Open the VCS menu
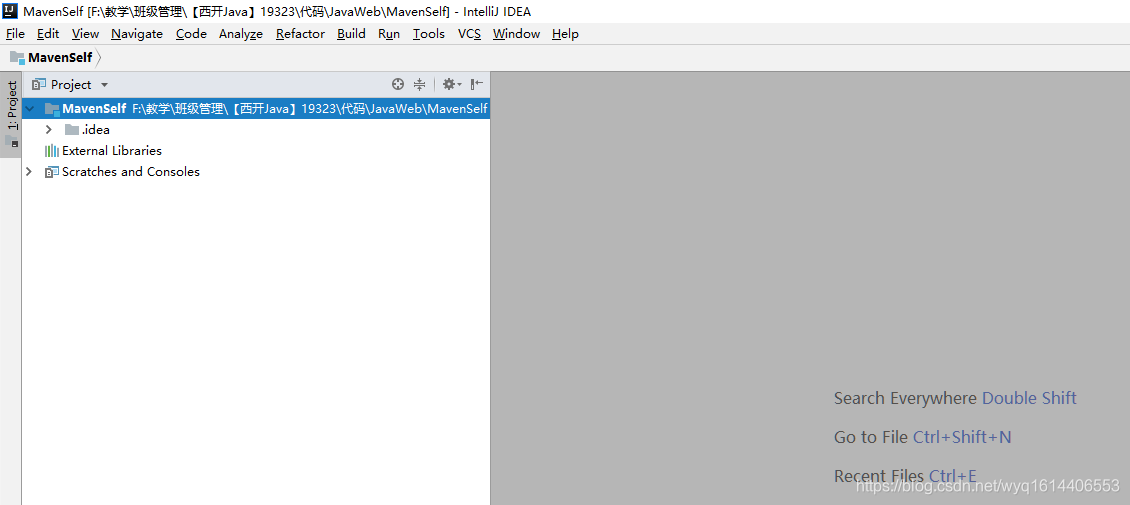1130x505 pixels. (x=469, y=34)
